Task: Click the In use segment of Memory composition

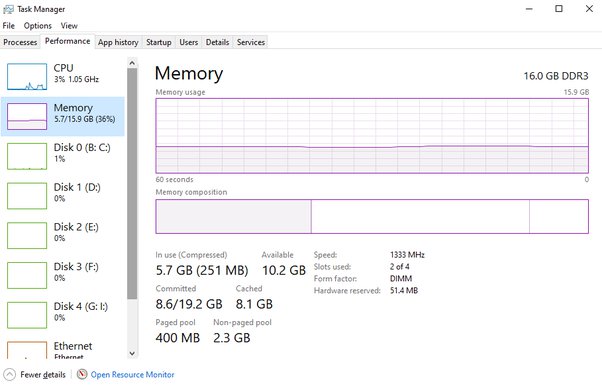Action: (233, 216)
